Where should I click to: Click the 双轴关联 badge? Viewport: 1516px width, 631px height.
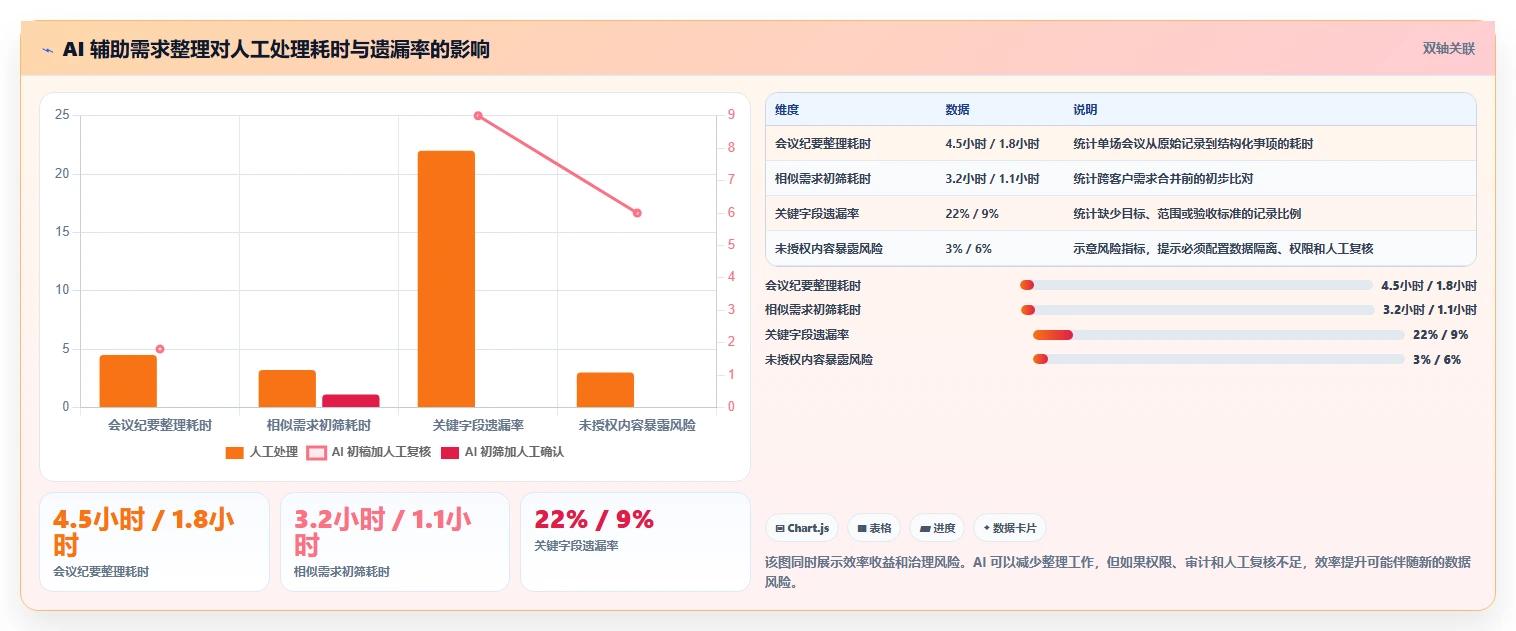point(1449,48)
